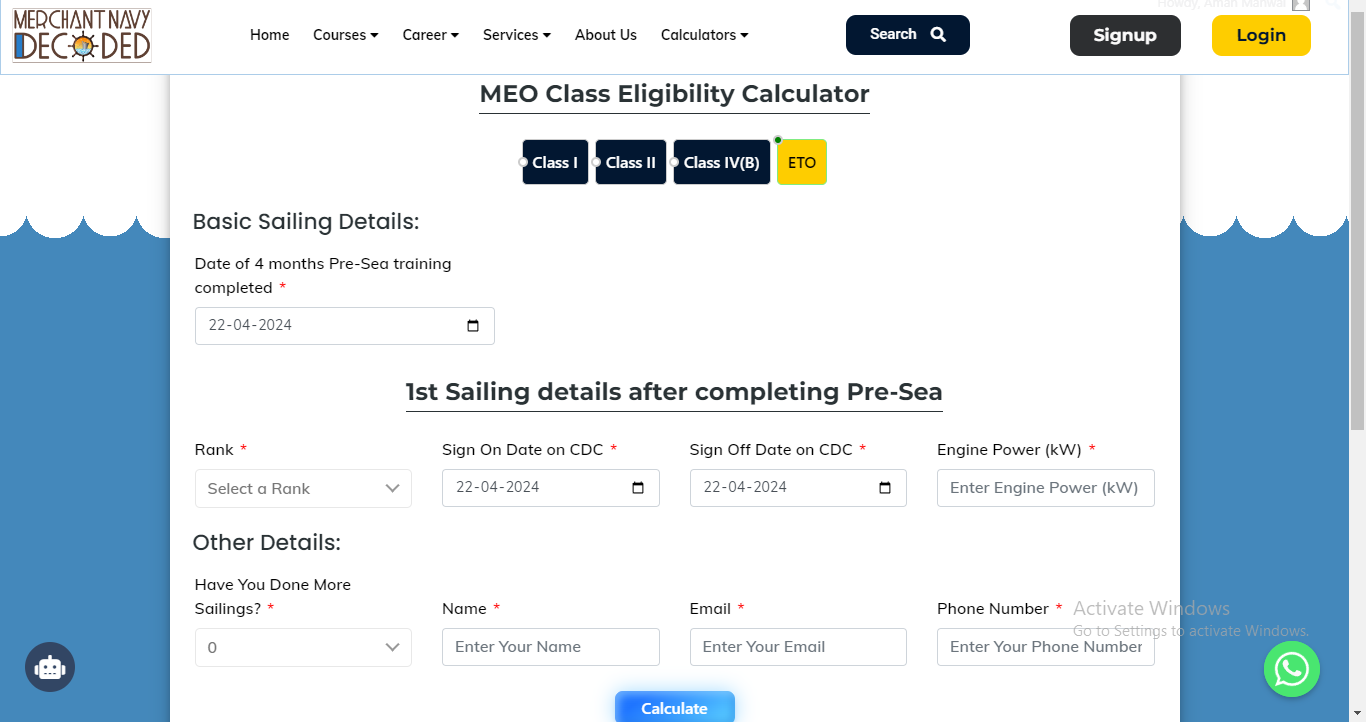Click the Merchant Navy Decoded logo
The height and width of the screenshot is (722, 1366).
pos(82,36)
